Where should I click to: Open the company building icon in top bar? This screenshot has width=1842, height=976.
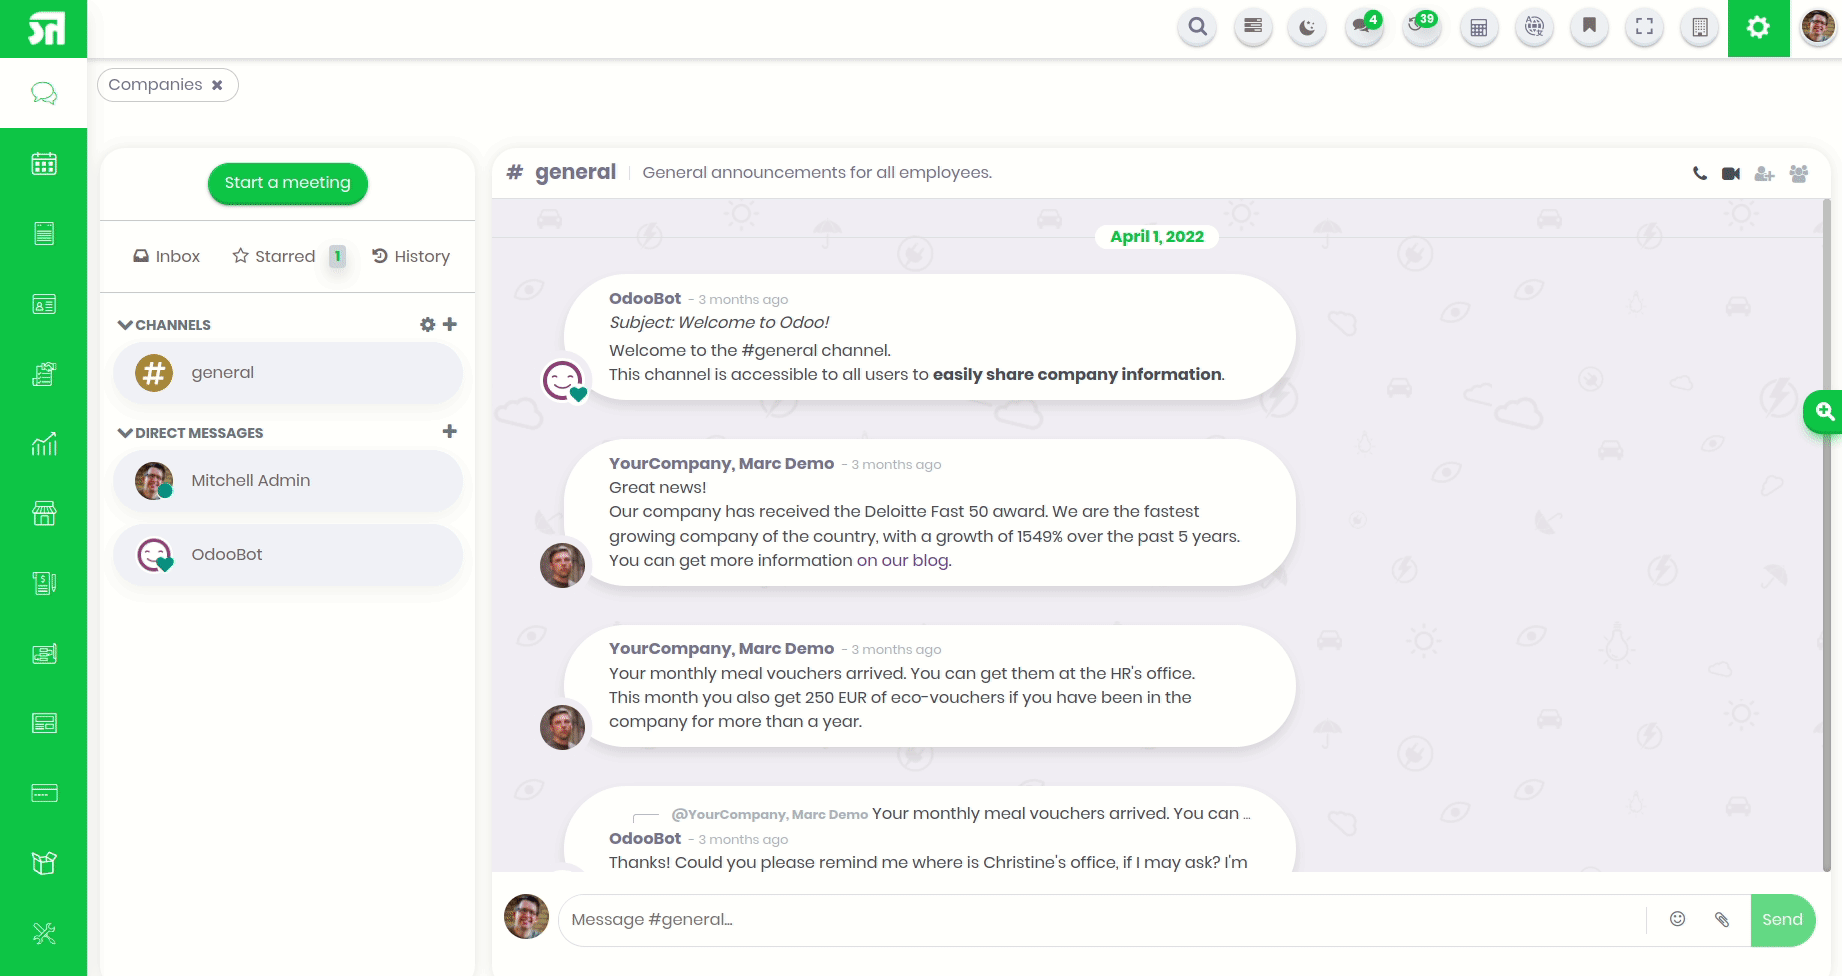[1699, 27]
